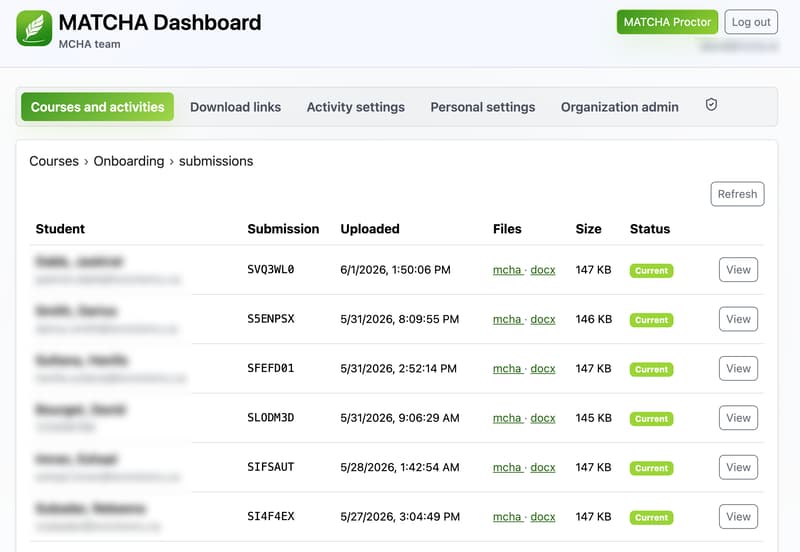This screenshot has width=800, height=552.
Task: Download docx file for SI4F4EX
Action: [x=543, y=517]
